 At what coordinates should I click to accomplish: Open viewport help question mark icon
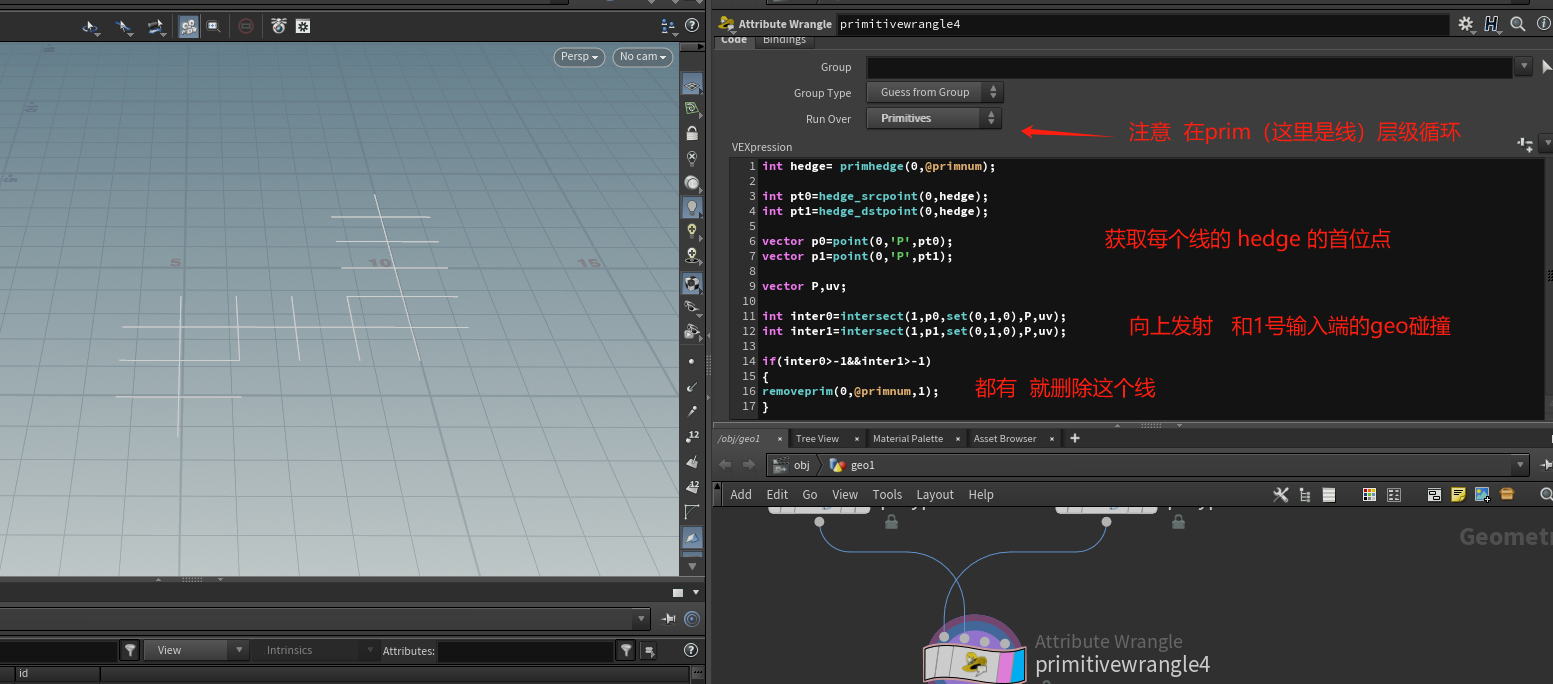point(691,25)
